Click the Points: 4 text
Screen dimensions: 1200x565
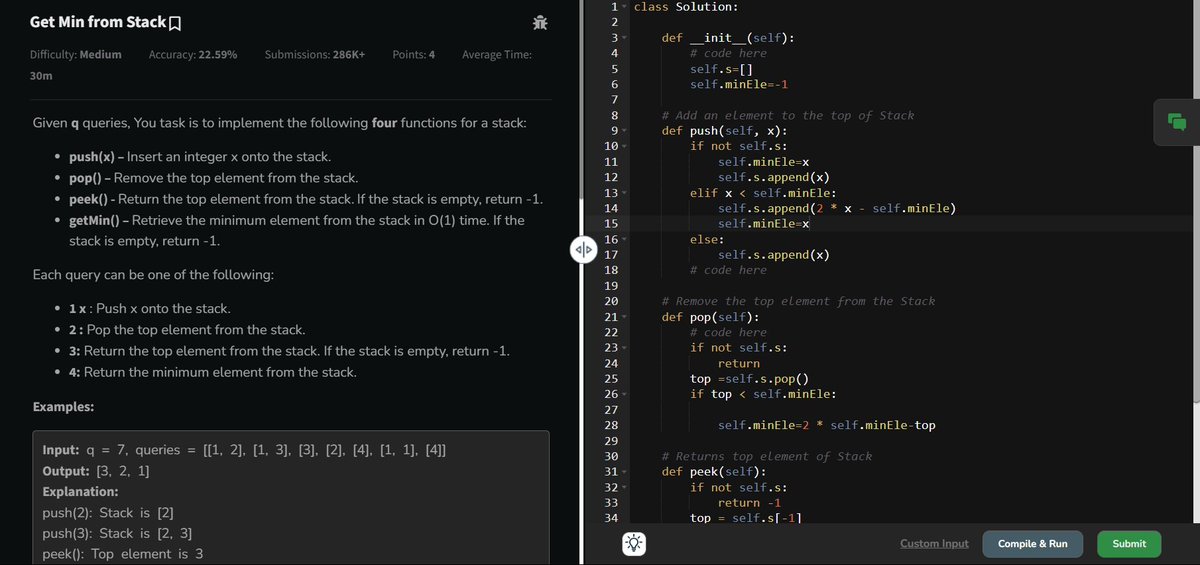413,55
